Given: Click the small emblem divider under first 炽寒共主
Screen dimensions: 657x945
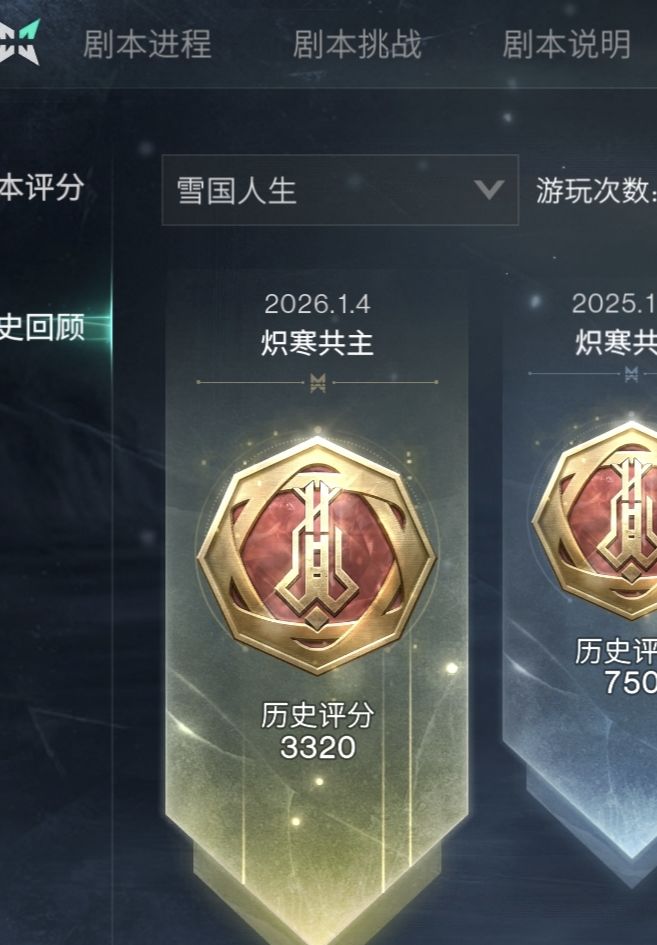Looking at the screenshot, I should (318, 382).
